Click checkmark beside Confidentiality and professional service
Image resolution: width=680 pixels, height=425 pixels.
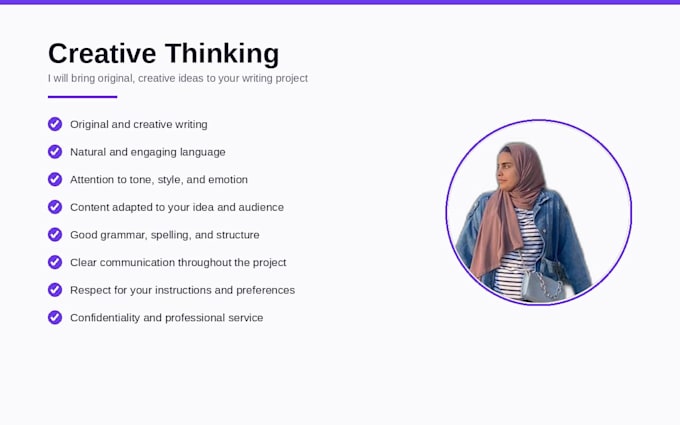pyautogui.click(x=55, y=317)
